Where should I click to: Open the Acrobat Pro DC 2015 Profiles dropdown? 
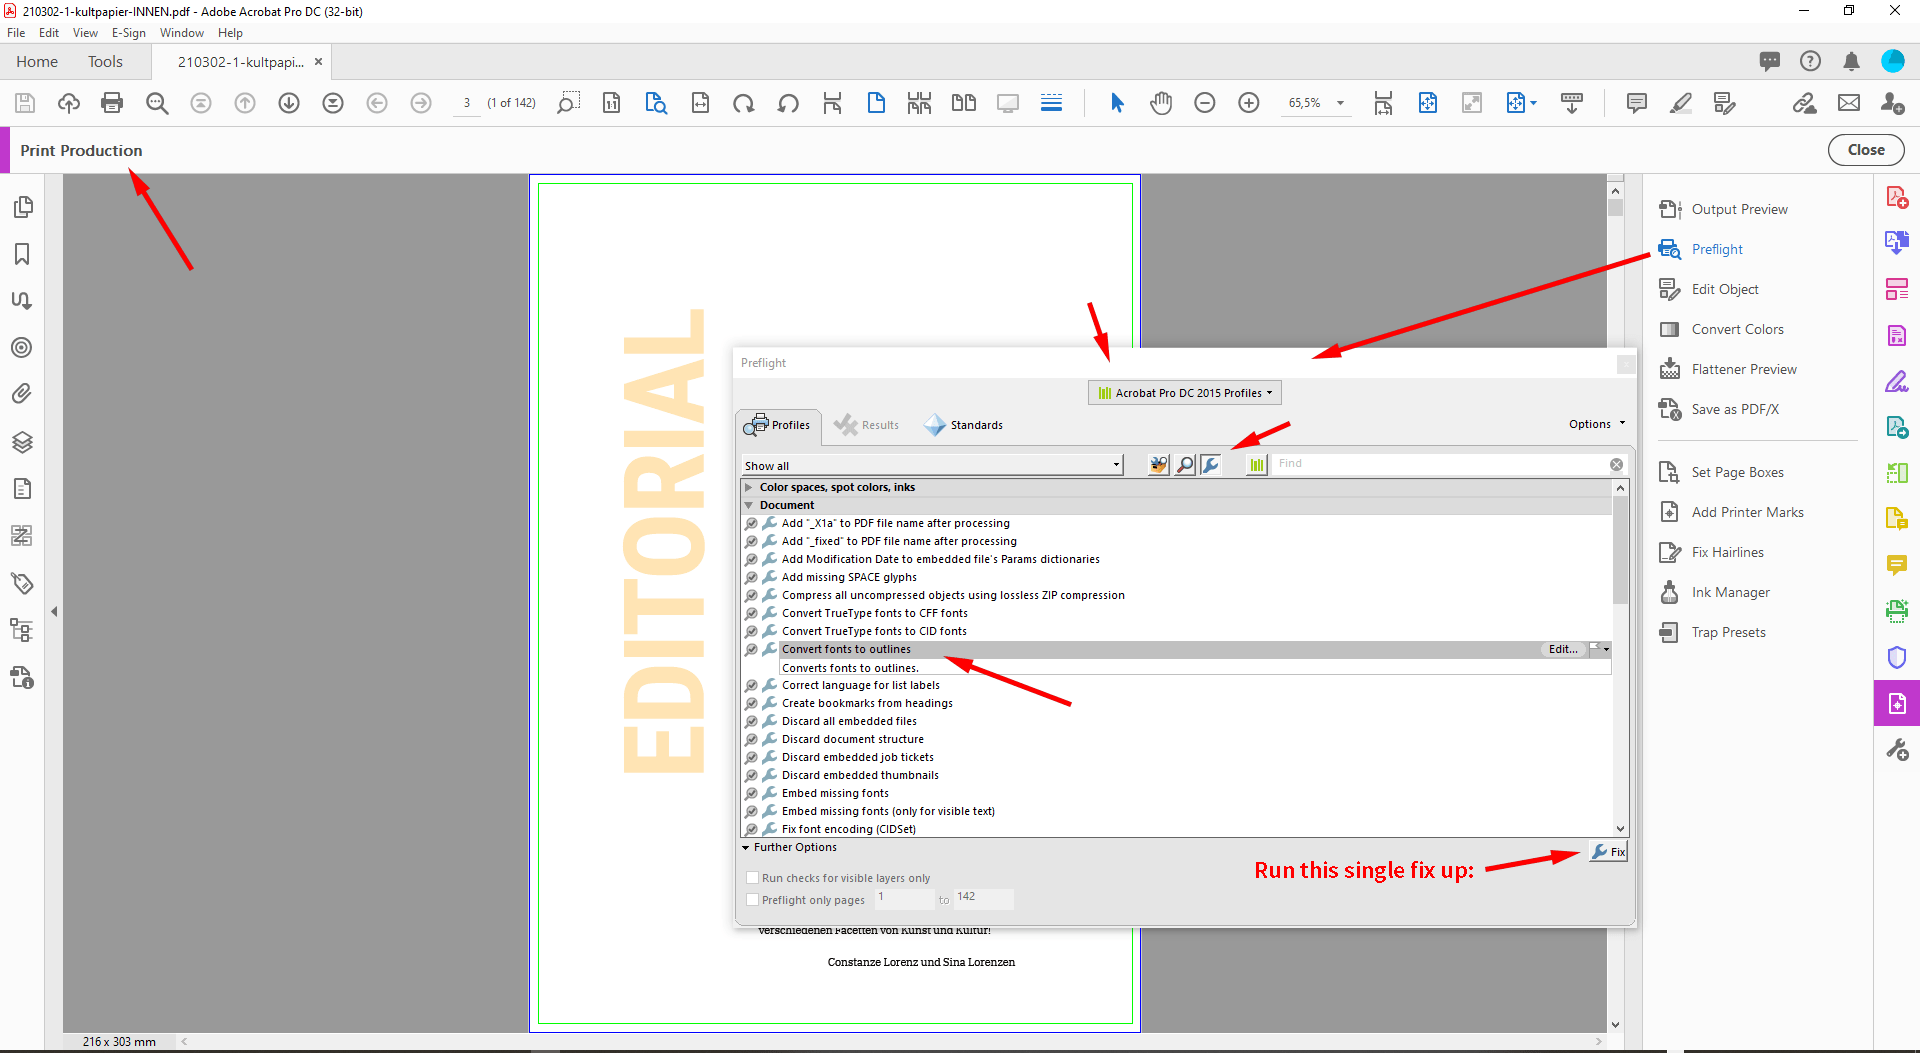pyautogui.click(x=1184, y=392)
